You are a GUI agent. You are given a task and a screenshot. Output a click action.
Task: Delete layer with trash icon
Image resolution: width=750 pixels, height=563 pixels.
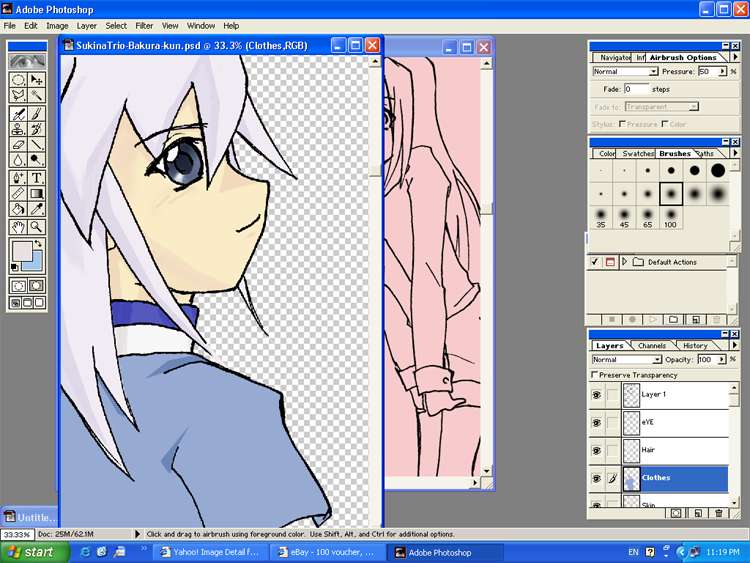[718, 513]
